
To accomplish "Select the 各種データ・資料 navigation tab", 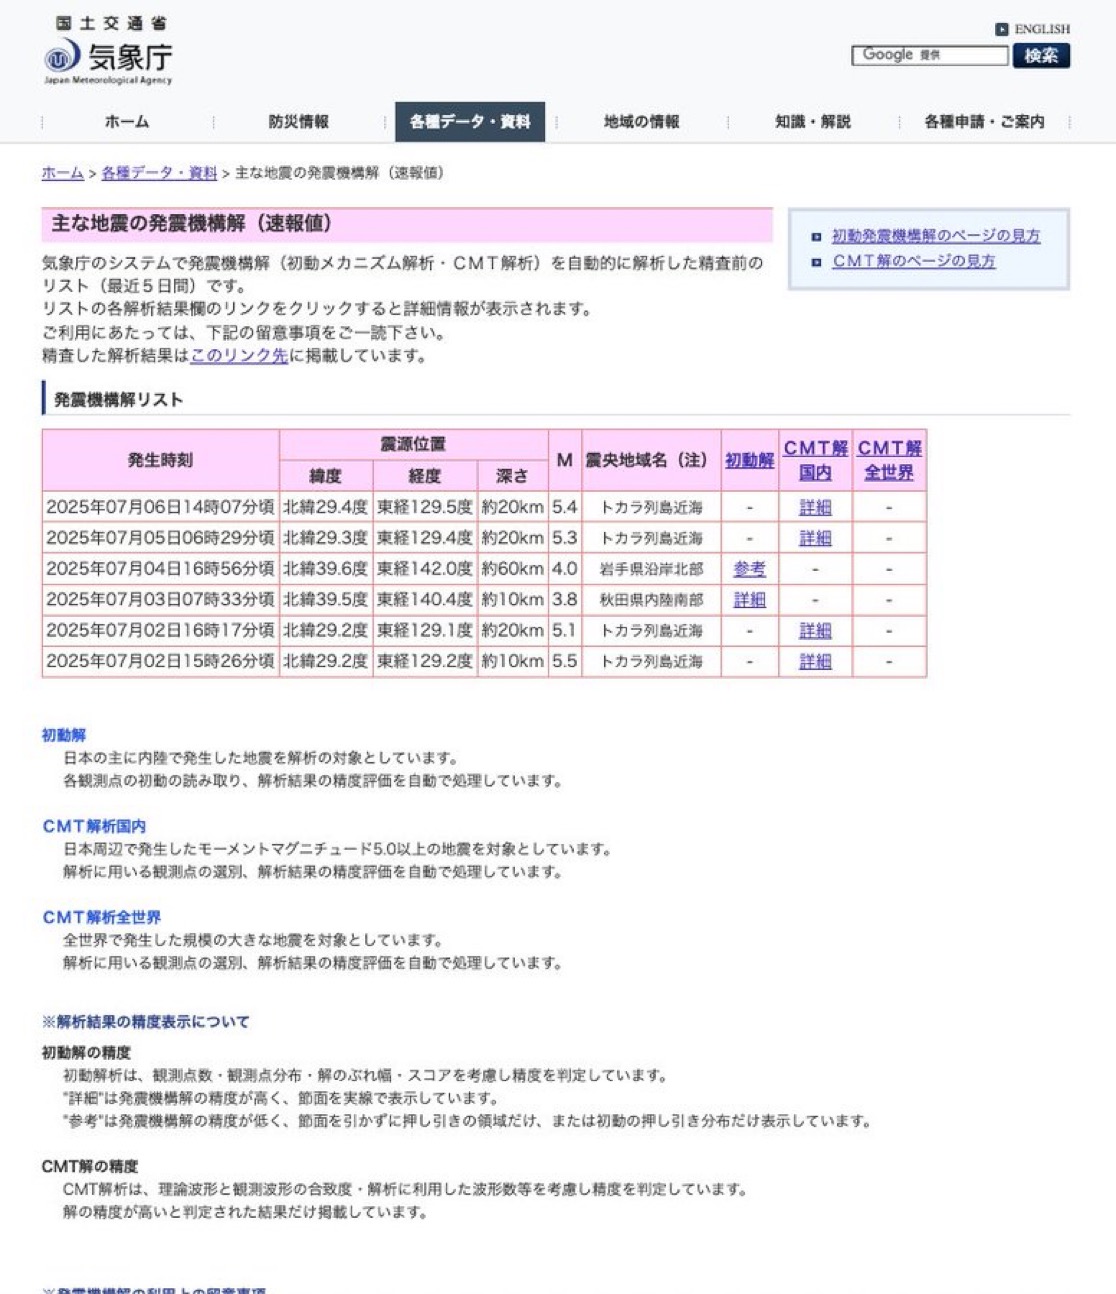I will pos(470,122).
